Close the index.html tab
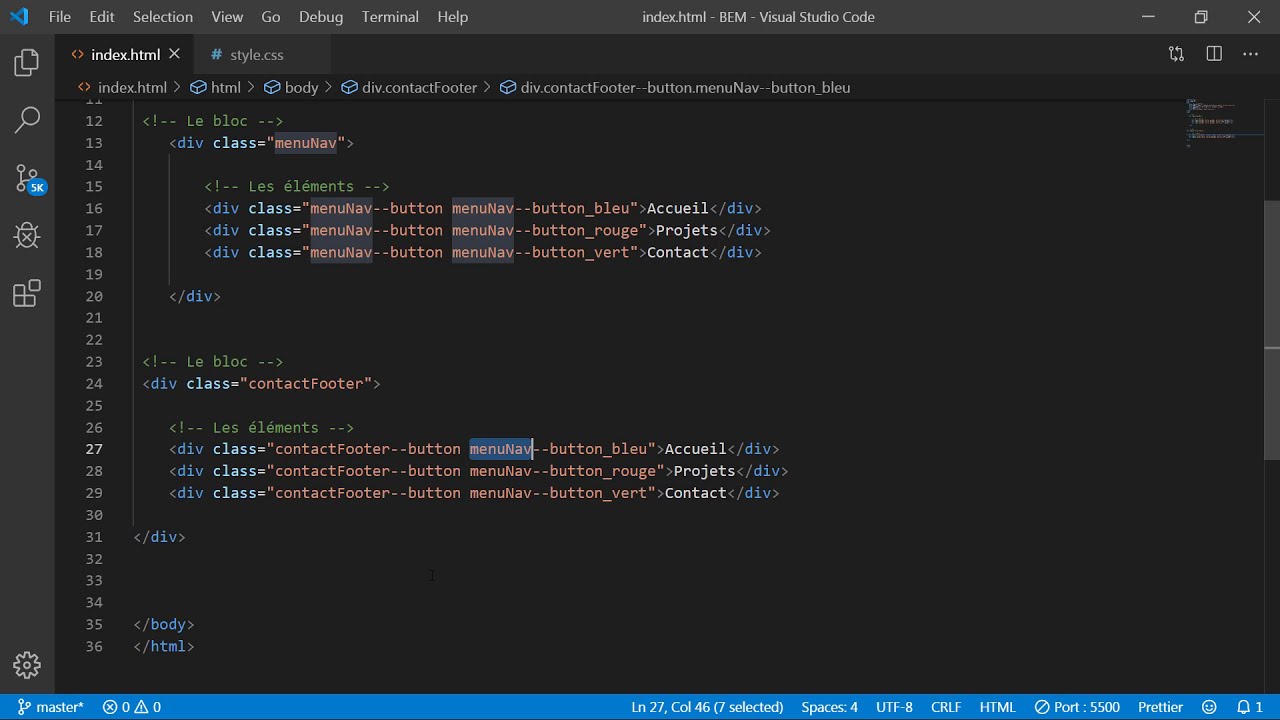Screen dimensions: 1280x720 [175, 54]
